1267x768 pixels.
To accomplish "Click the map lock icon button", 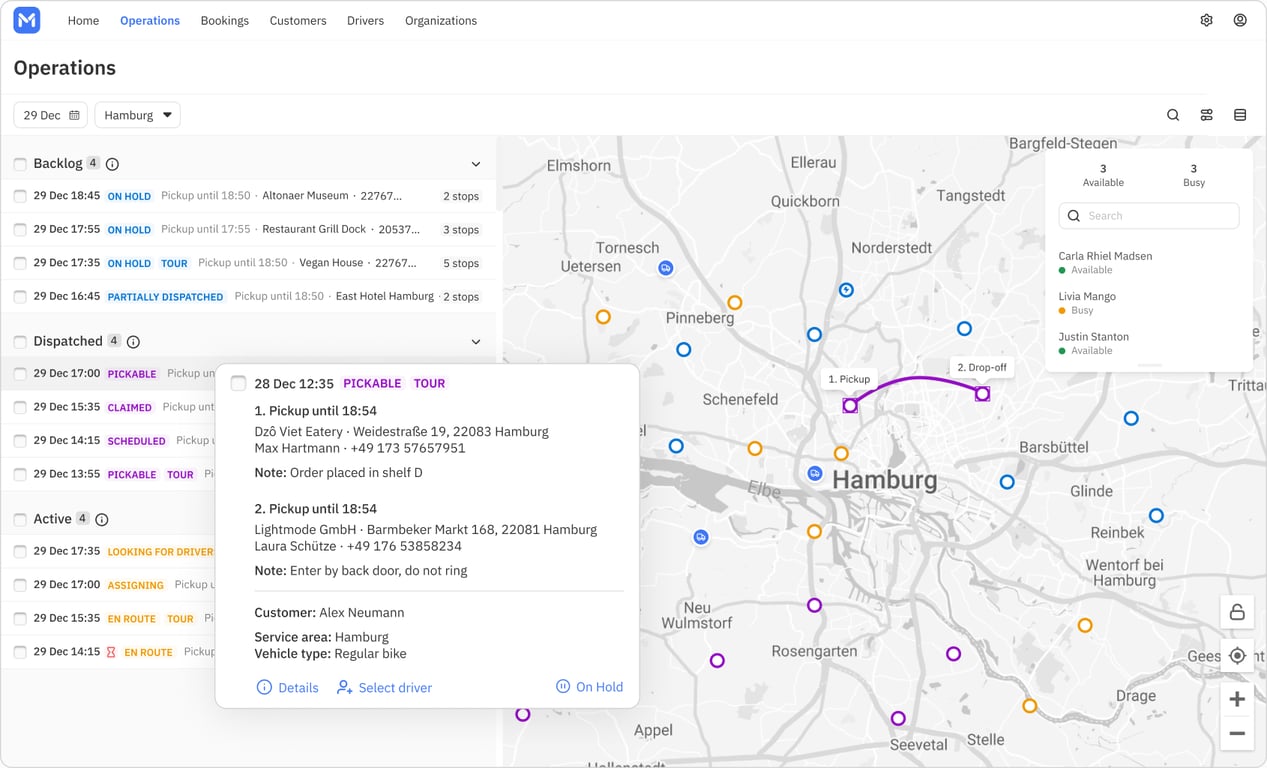I will pos(1237,612).
